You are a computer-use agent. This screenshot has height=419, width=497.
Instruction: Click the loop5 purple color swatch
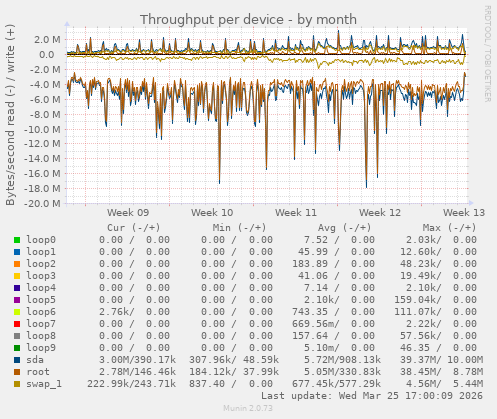coord(17,300)
